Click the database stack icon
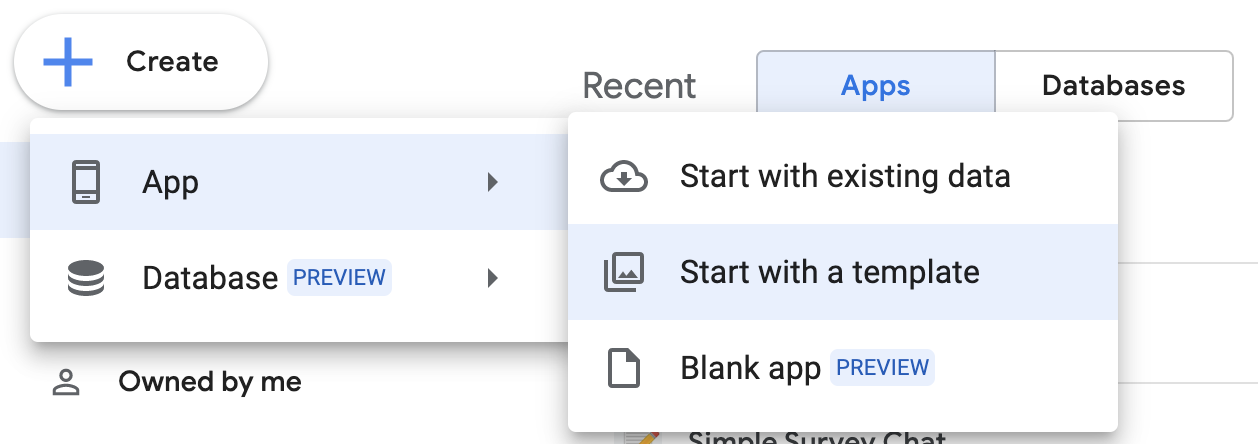 86,277
